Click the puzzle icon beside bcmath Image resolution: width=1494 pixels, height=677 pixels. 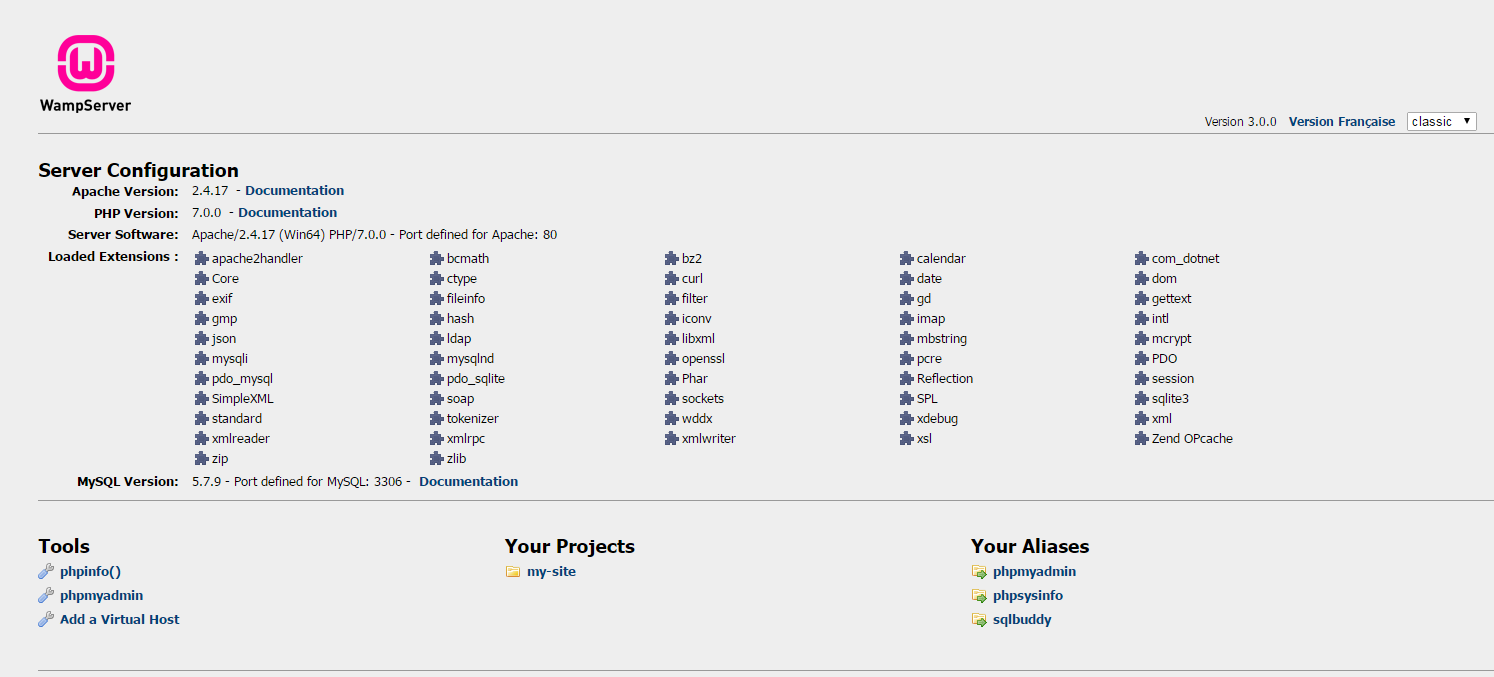[437, 258]
